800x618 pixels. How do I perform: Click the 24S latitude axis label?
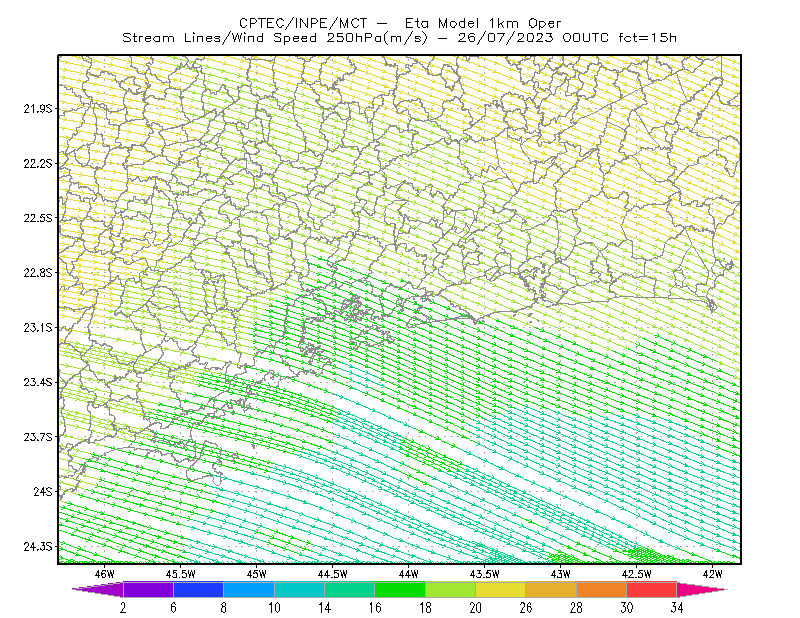pos(43,491)
